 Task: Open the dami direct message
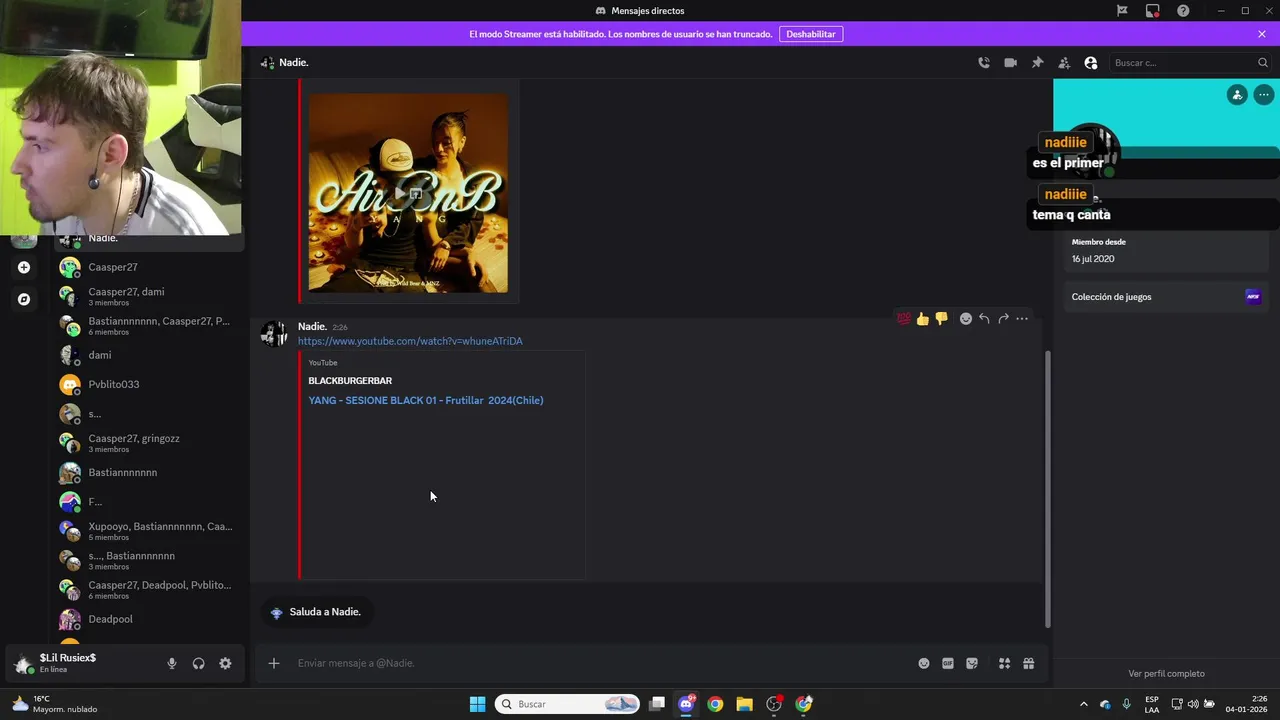coord(149,355)
